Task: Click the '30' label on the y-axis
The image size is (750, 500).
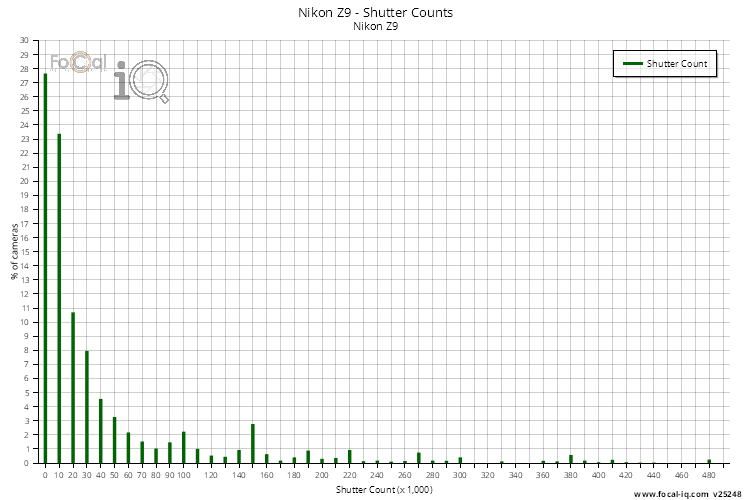Action: 24,41
